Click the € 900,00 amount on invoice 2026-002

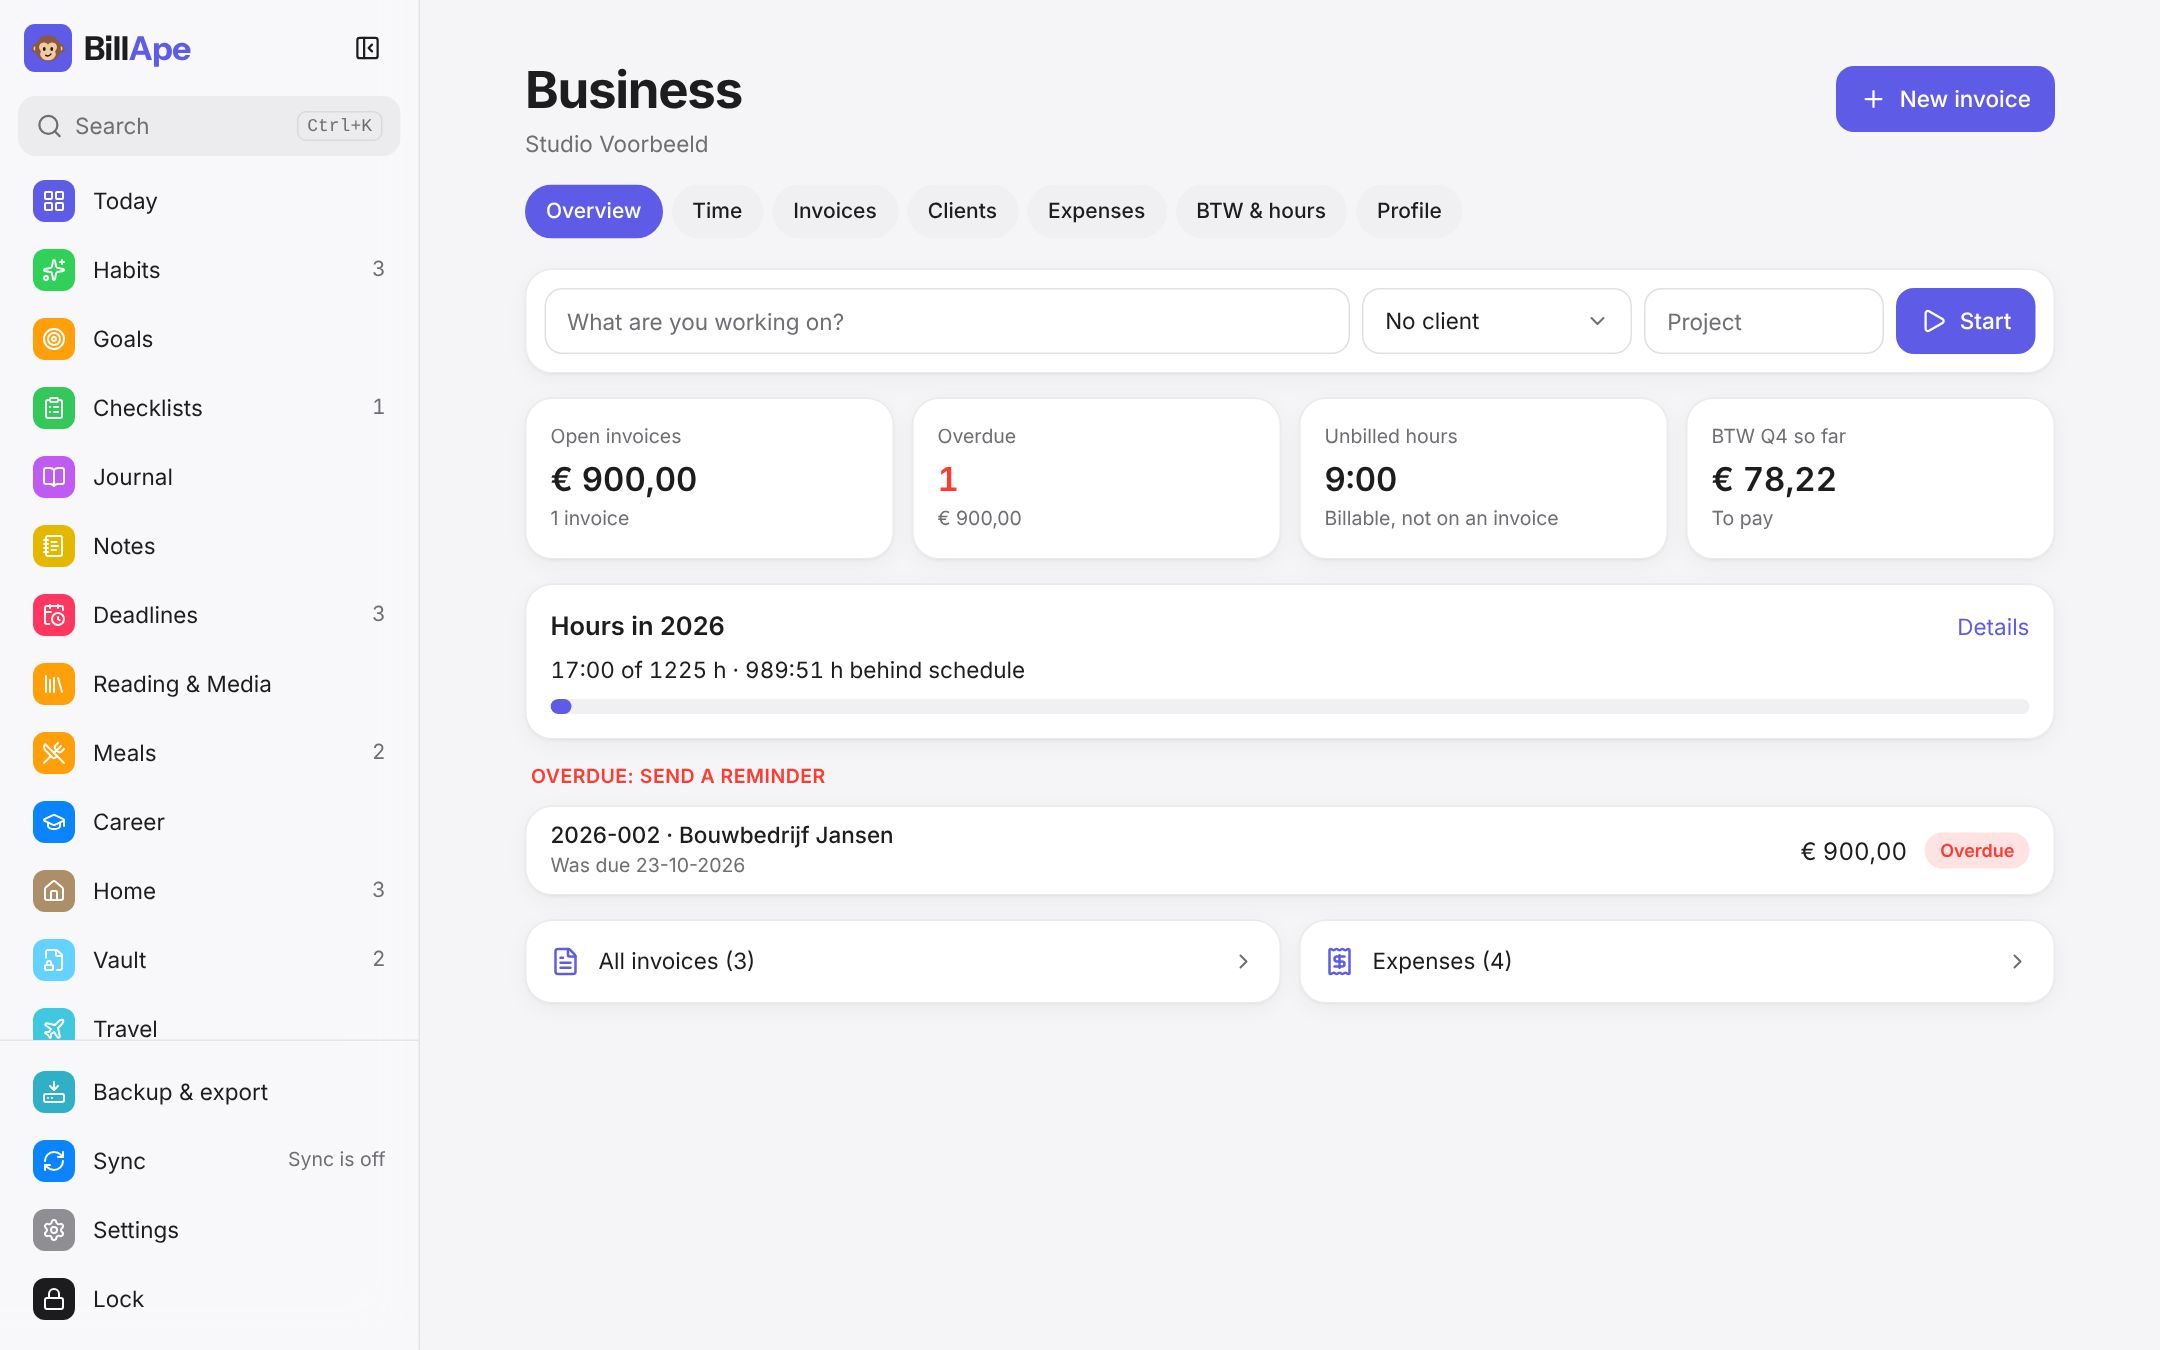click(x=1853, y=851)
